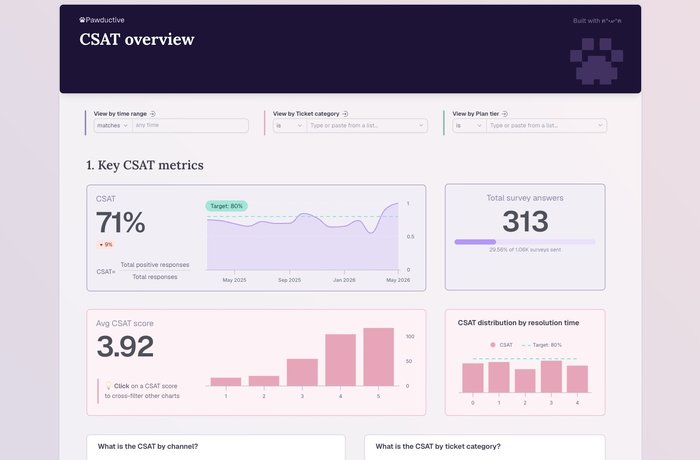Click the 'Total survey answers' label
Viewport: 700px width, 460px height.
click(x=525, y=198)
